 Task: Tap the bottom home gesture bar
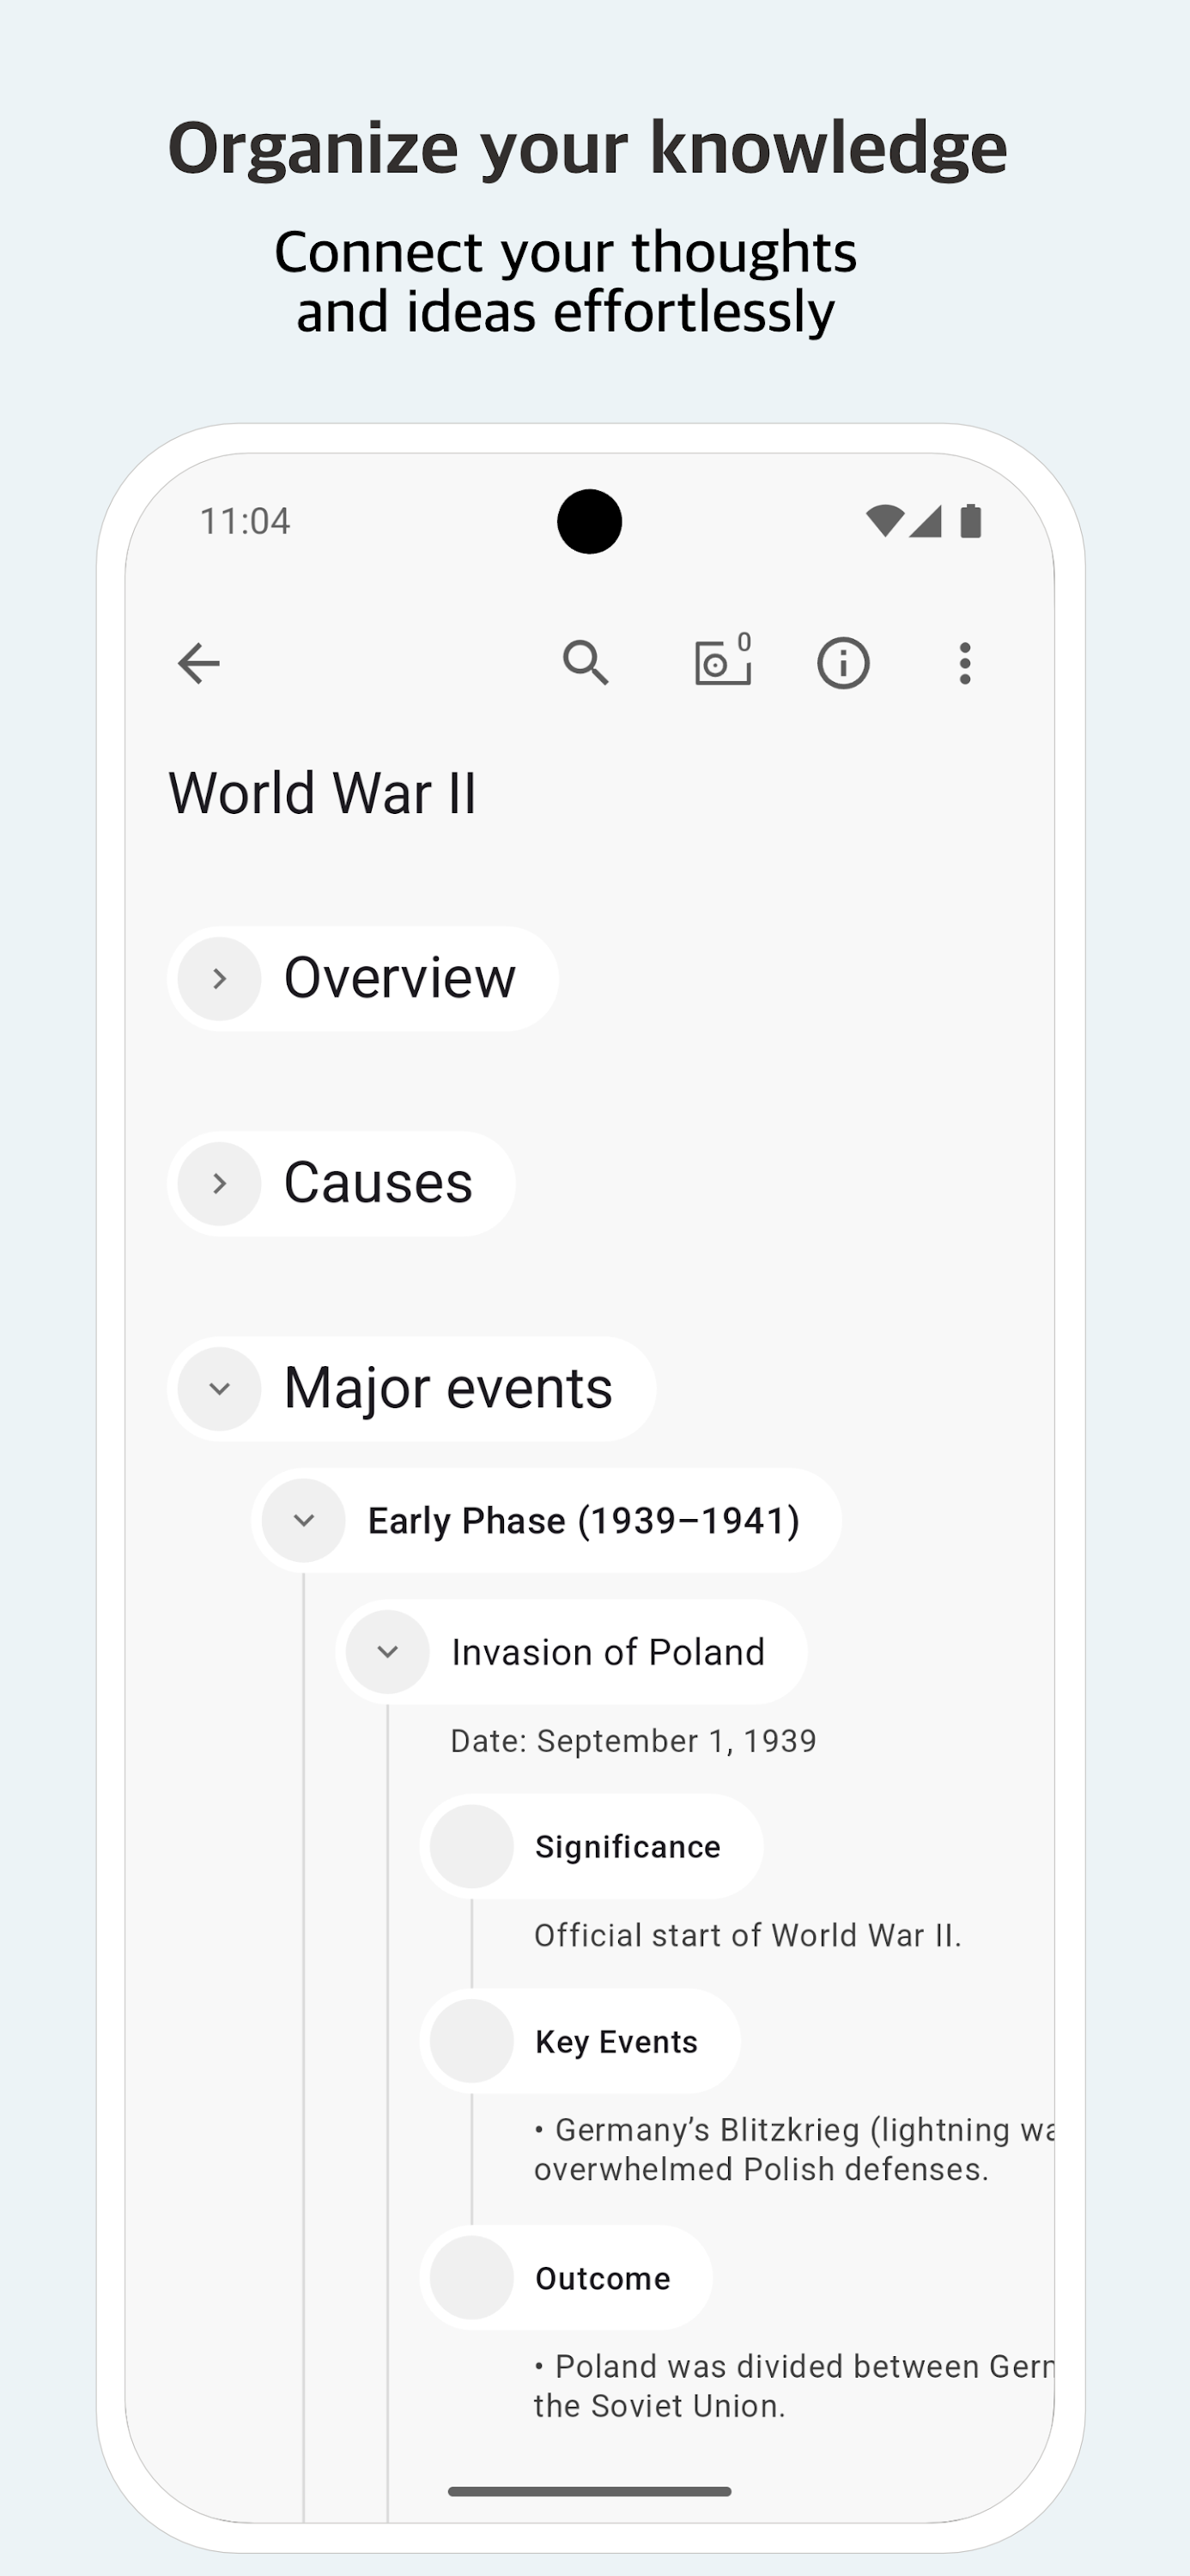589,2491
